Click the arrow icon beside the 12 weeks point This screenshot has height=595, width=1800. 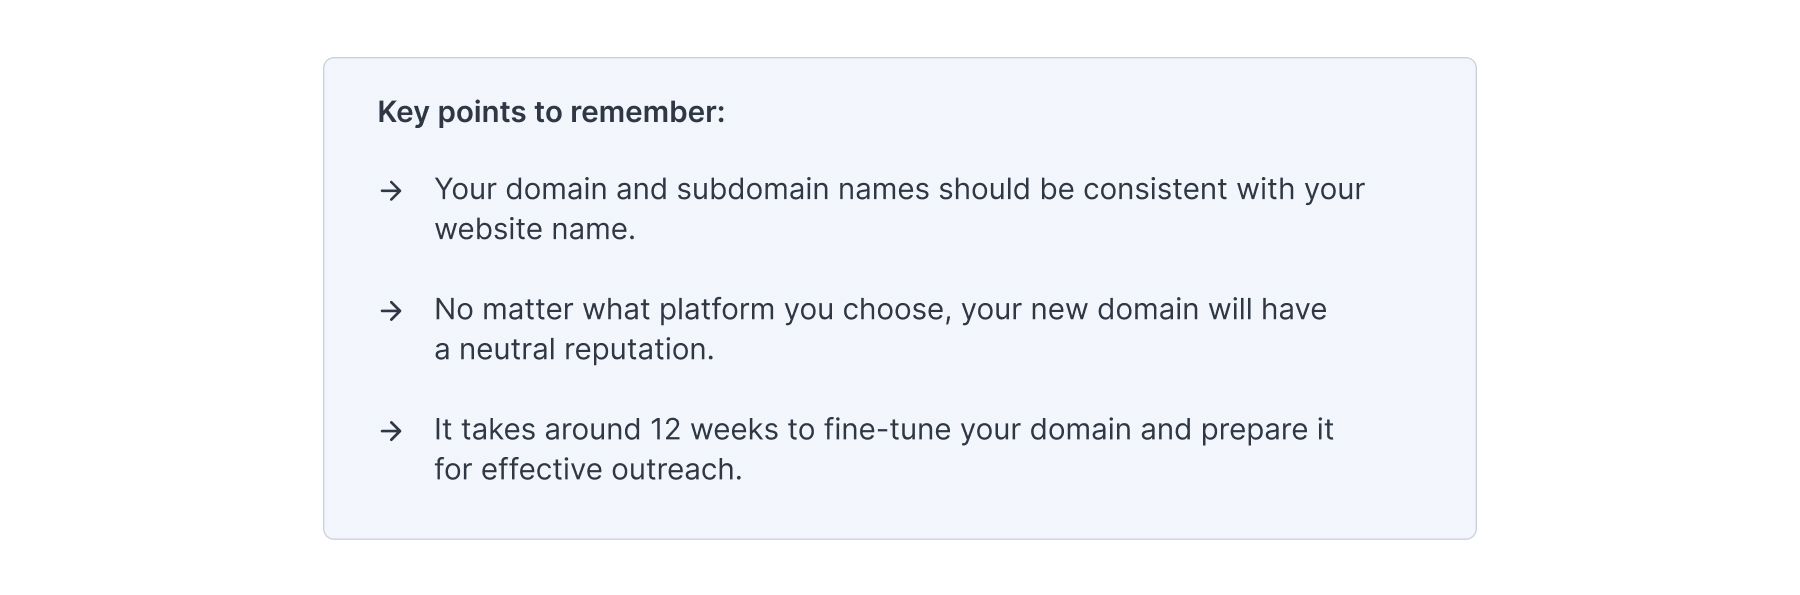click(391, 431)
